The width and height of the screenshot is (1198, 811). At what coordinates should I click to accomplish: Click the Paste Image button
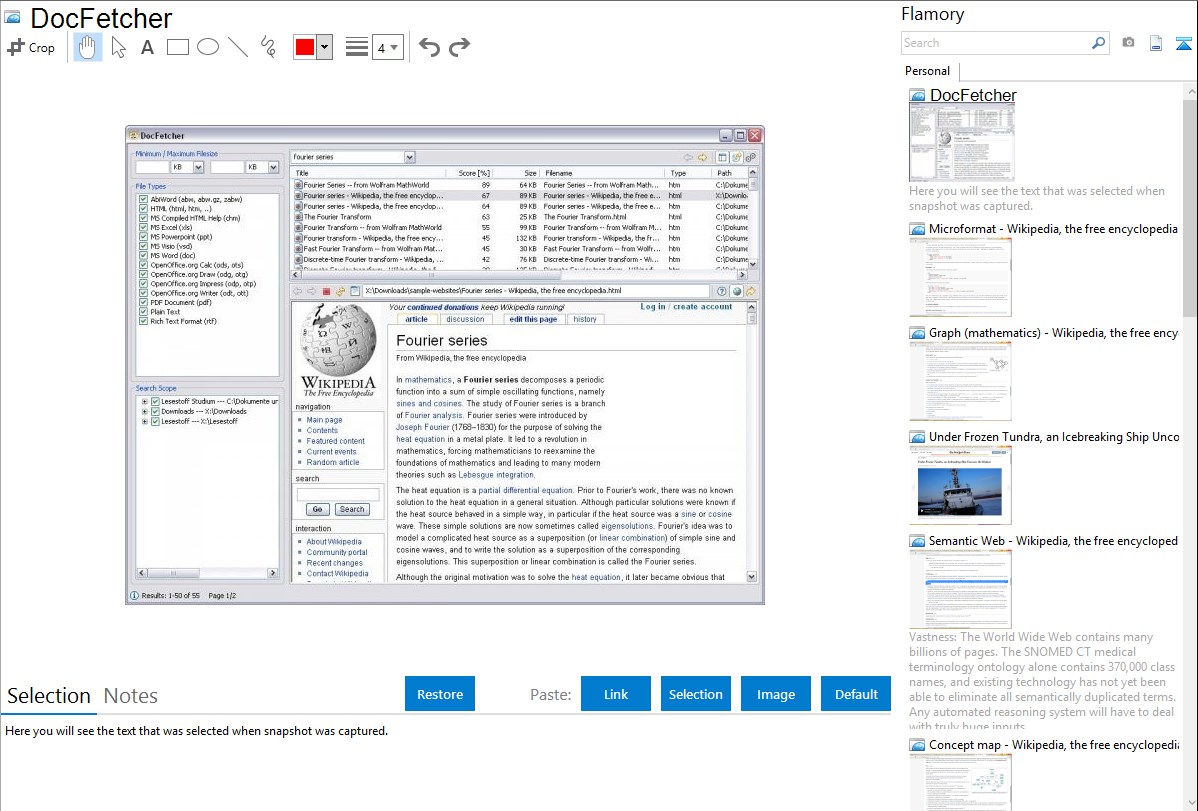(776, 694)
